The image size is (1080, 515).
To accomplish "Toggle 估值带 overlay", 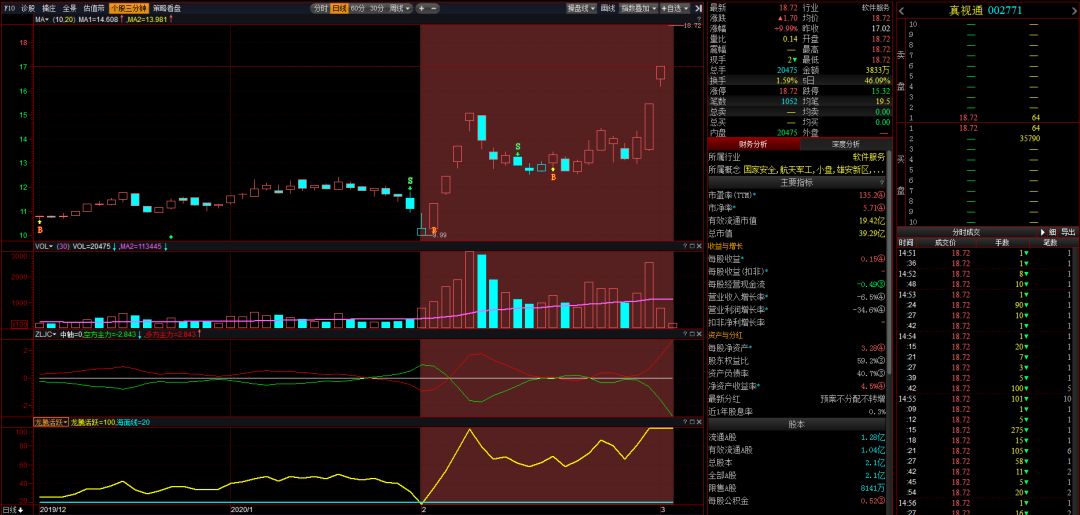I will [94, 8].
